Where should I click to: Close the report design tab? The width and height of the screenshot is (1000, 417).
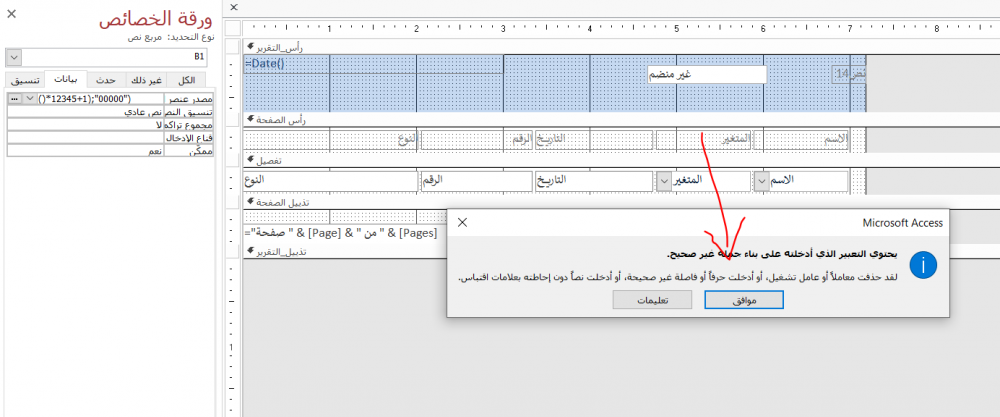click(x=232, y=8)
